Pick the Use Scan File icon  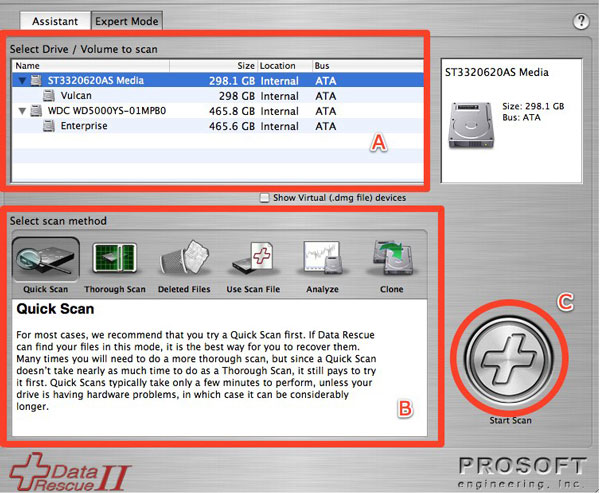click(x=253, y=258)
